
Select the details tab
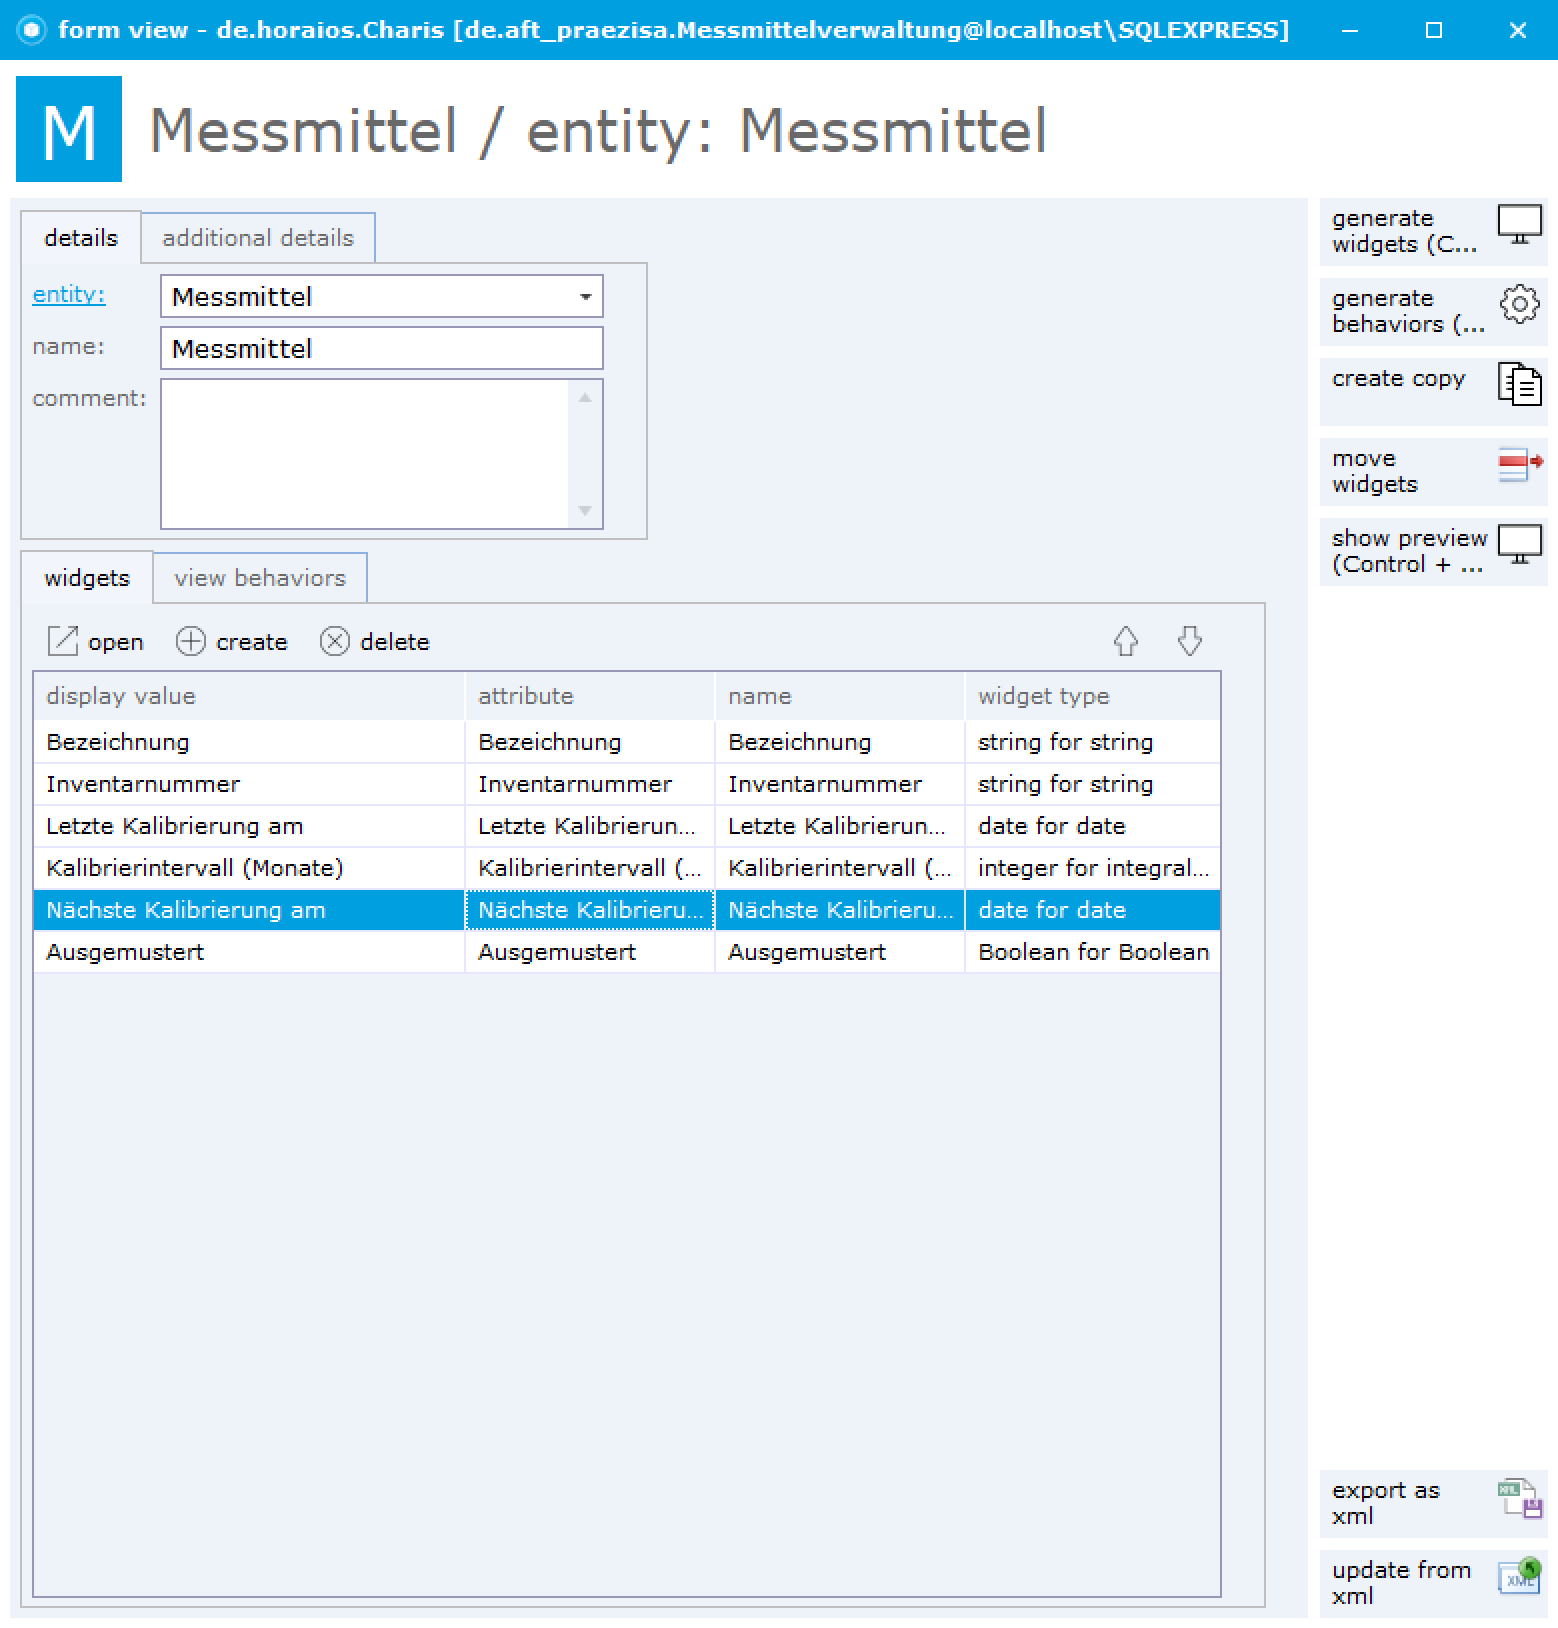(81, 238)
